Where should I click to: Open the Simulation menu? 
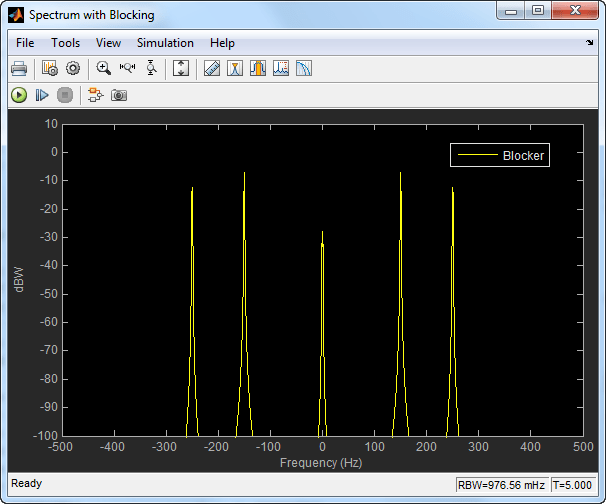pyautogui.click(x=165, y=43)
